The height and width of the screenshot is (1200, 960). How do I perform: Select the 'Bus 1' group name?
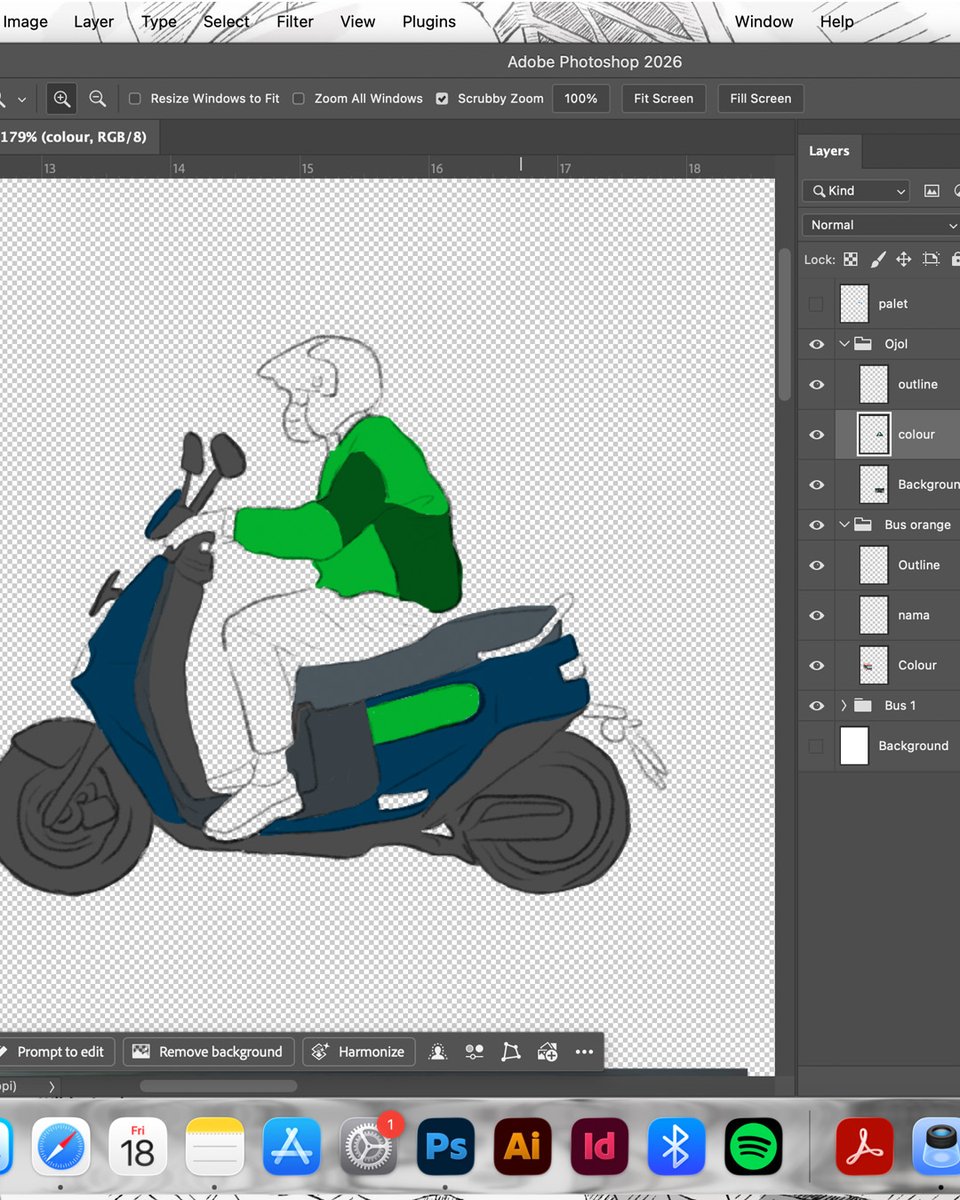[900, 705]
